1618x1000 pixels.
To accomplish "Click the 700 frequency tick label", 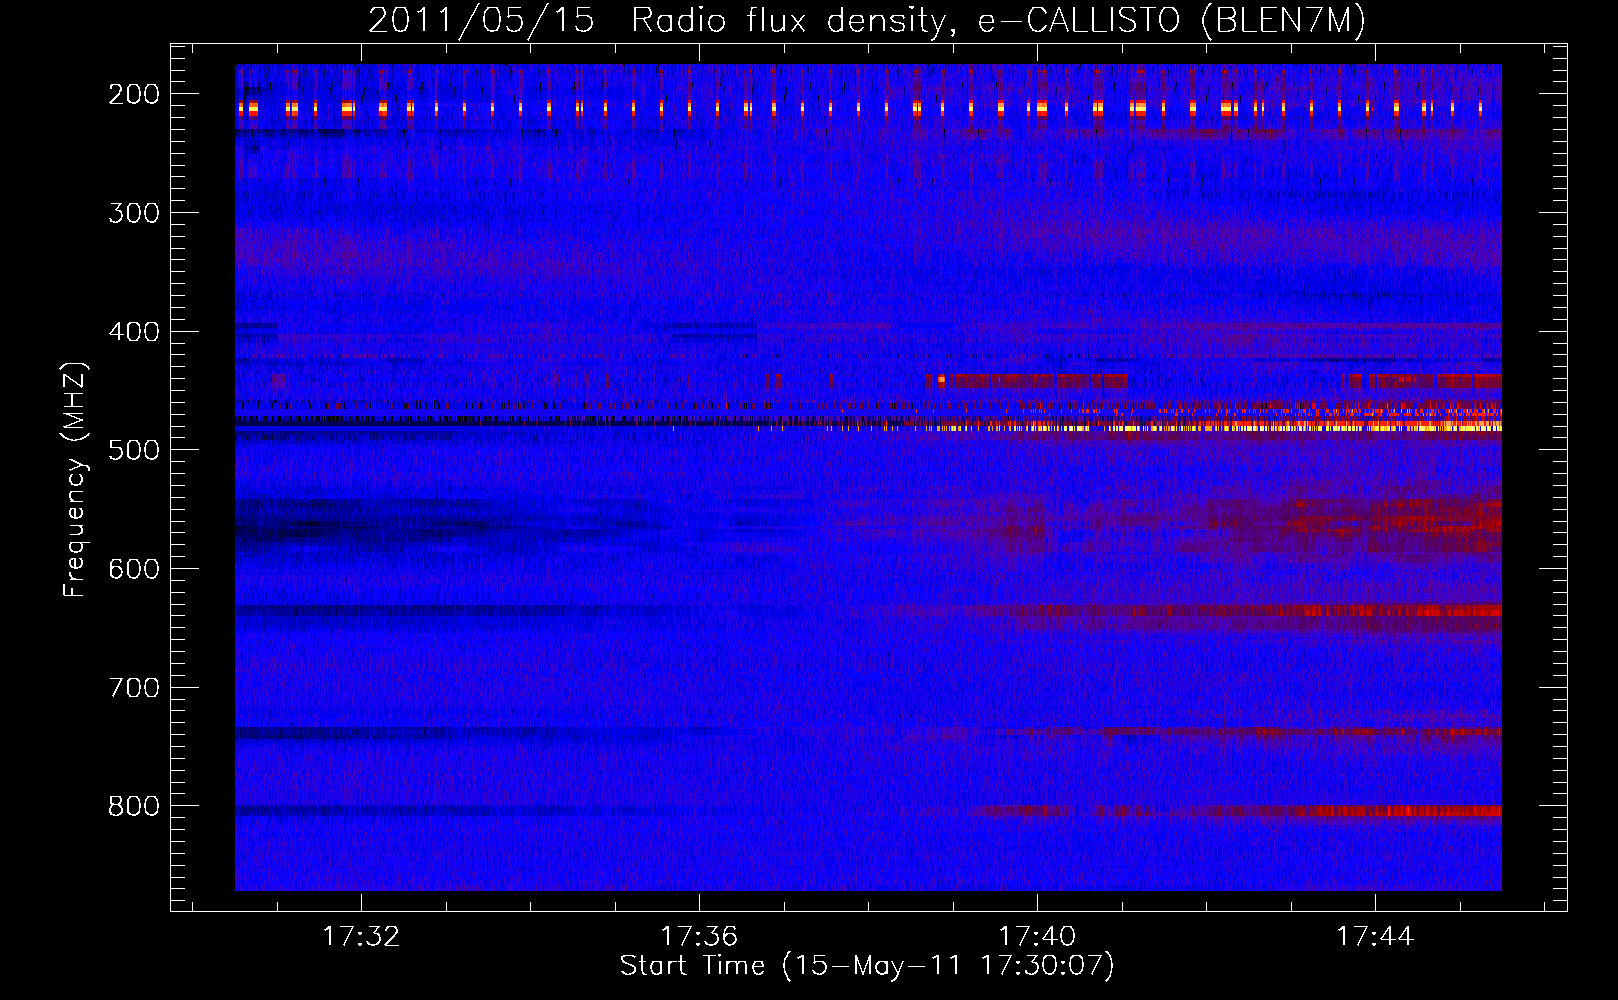I will [134, 688].
